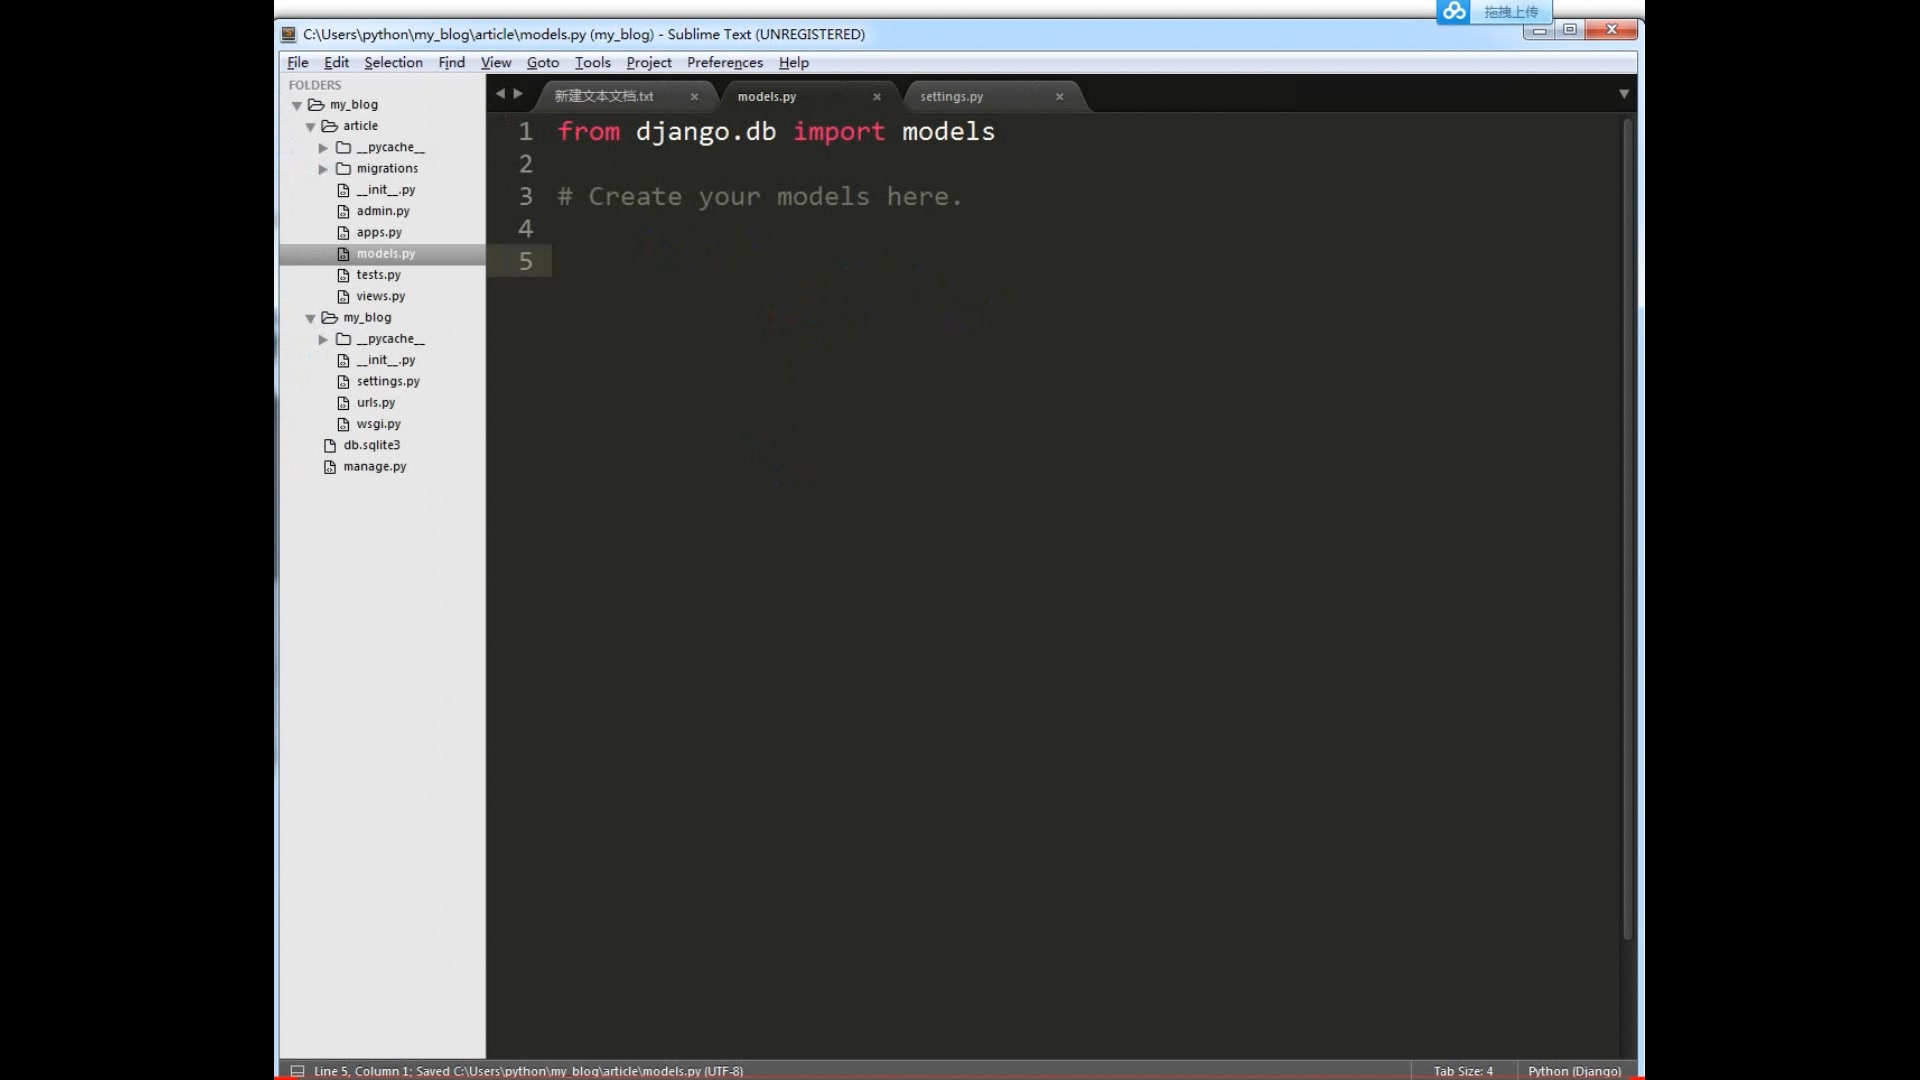This screenshot has height=1080, width=1920.
Task: Open the Tools menu
Action: (592, 62)
